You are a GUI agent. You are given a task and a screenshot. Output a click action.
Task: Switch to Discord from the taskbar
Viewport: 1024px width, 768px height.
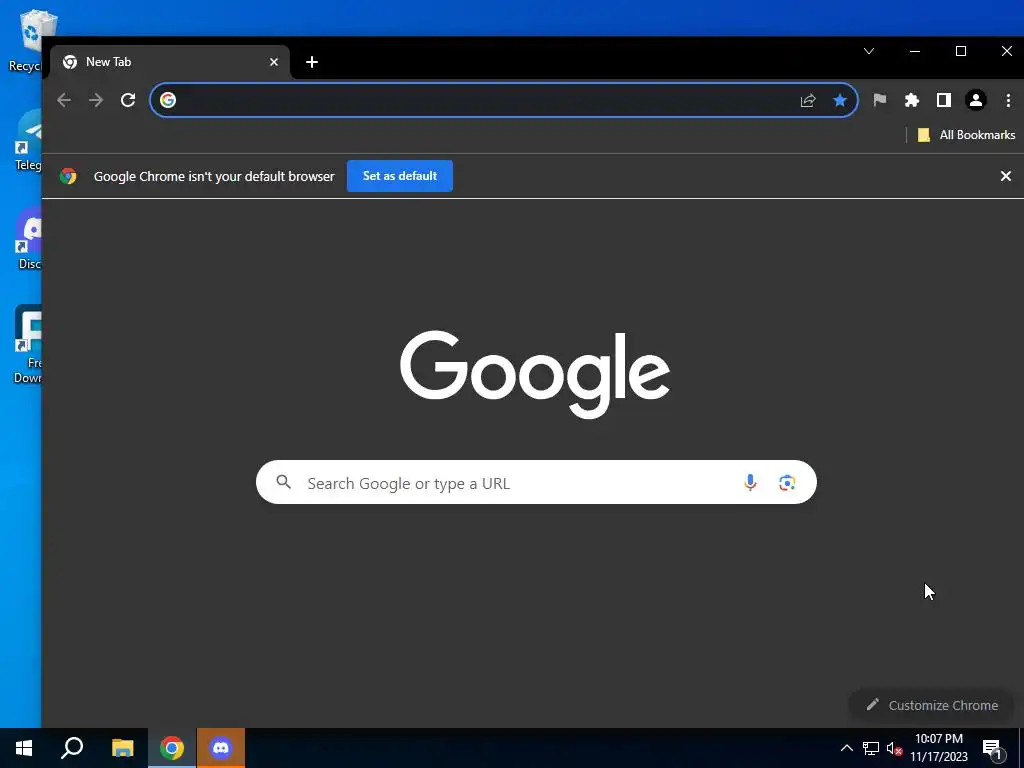coord(221,748)
